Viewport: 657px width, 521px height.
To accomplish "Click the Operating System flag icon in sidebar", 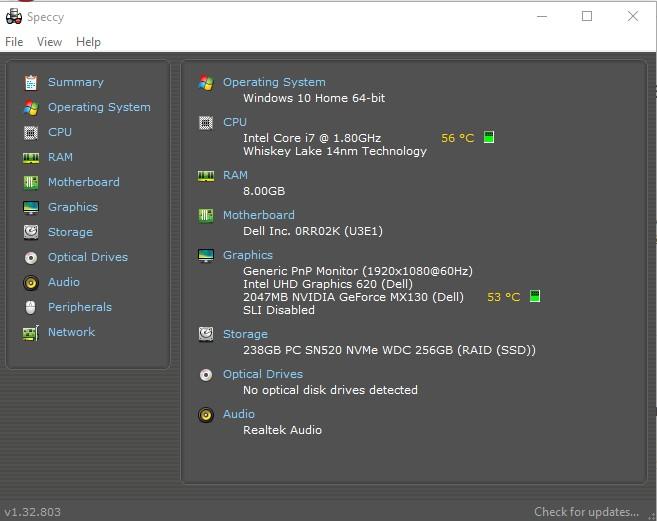I will click(x=31, y=108).
